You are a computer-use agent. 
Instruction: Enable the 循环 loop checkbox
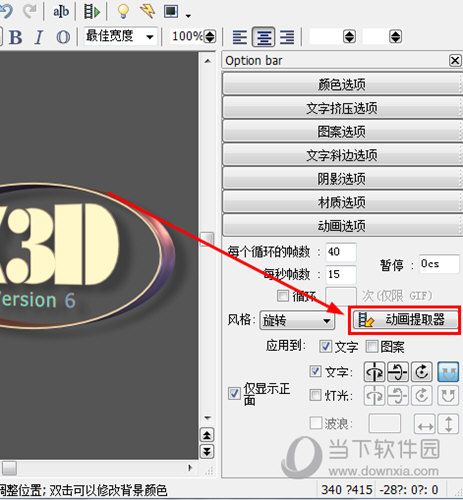[283, 296]
